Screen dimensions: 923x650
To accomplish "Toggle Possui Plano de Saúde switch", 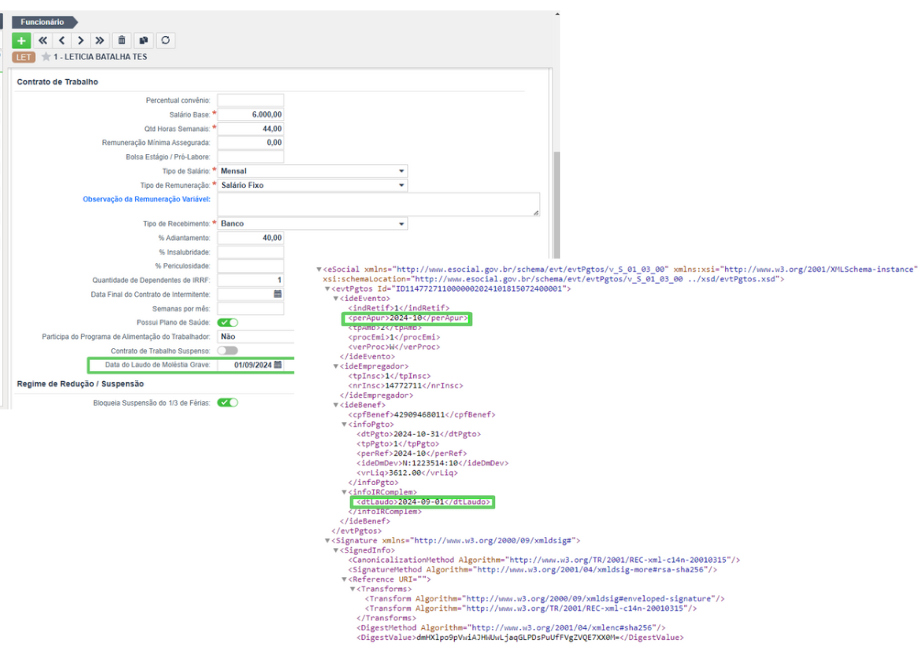I will coord(228,323).
